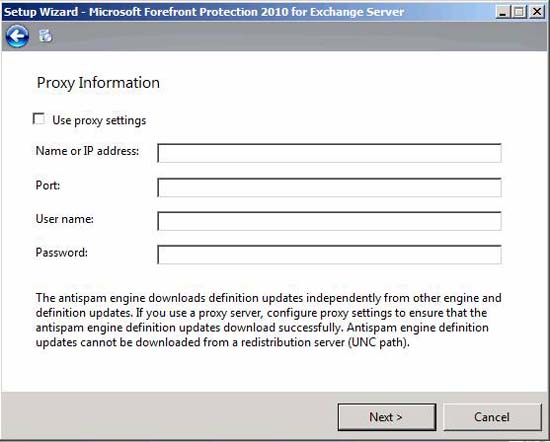
Task: Click the Proxy Information heading
Action: (x=98, y=83)
